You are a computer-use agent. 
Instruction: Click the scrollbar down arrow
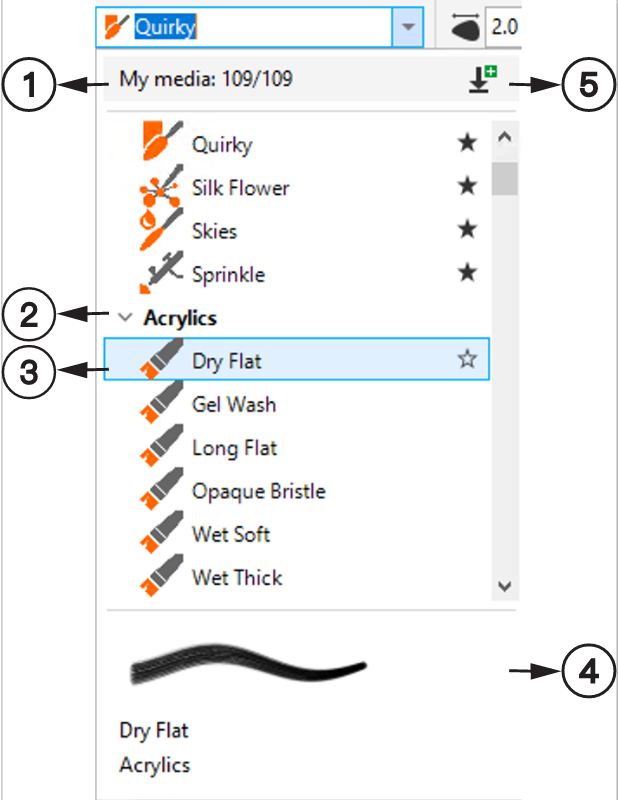[505, 586]
